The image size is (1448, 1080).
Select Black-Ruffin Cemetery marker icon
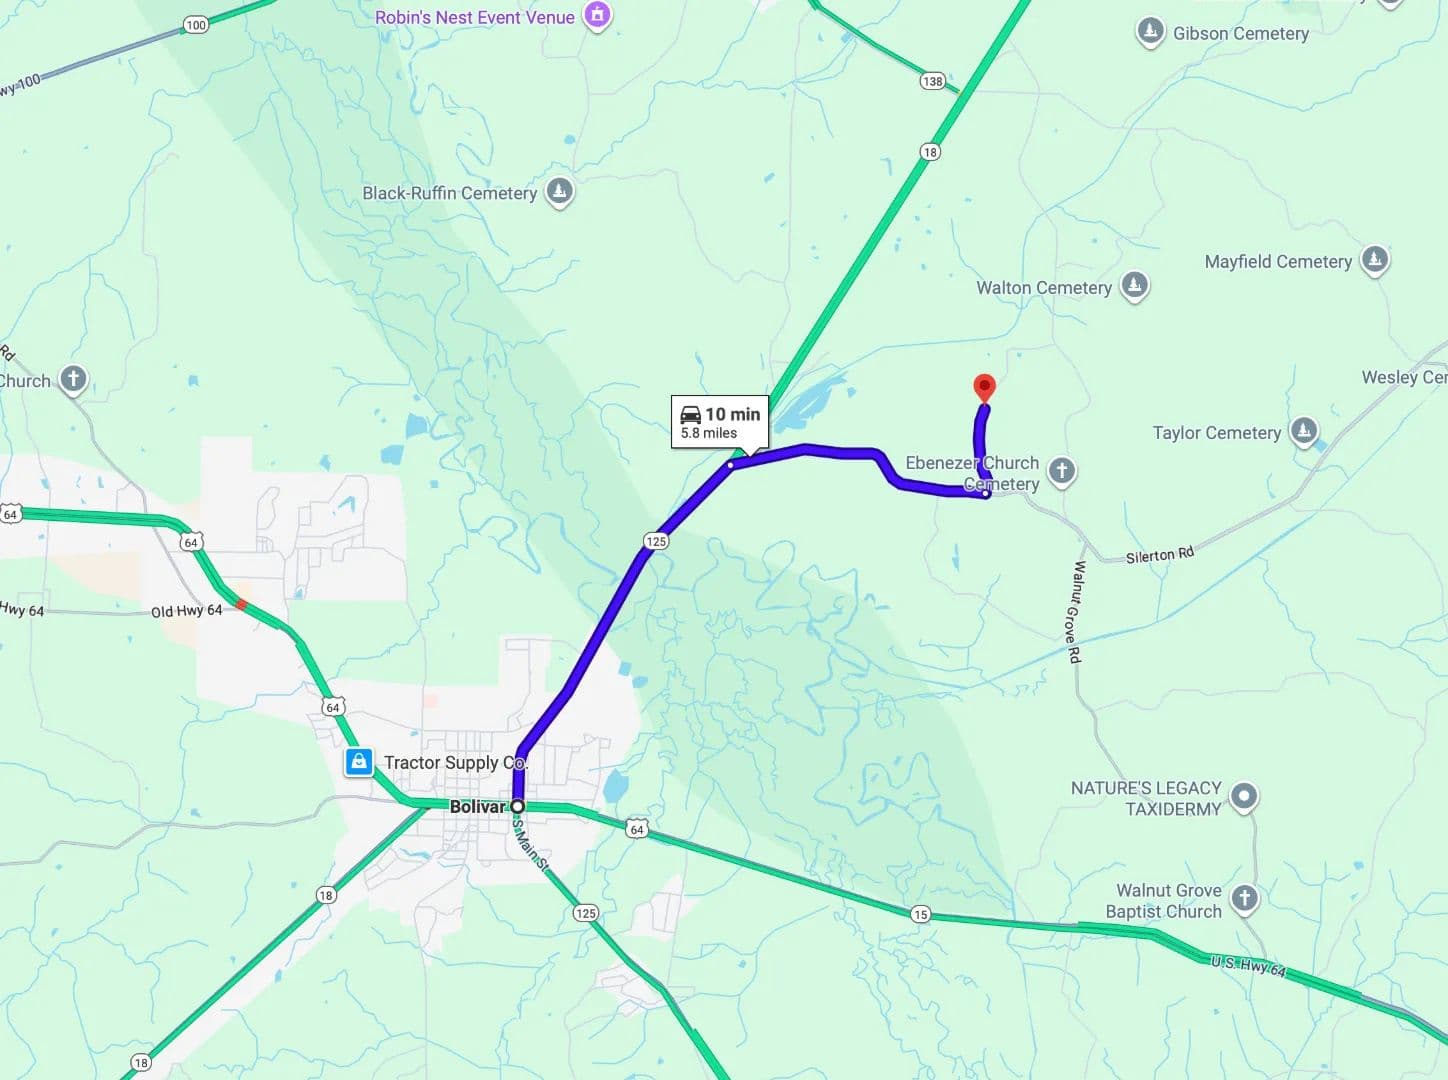pyautogui.click(x=559, y=190)
